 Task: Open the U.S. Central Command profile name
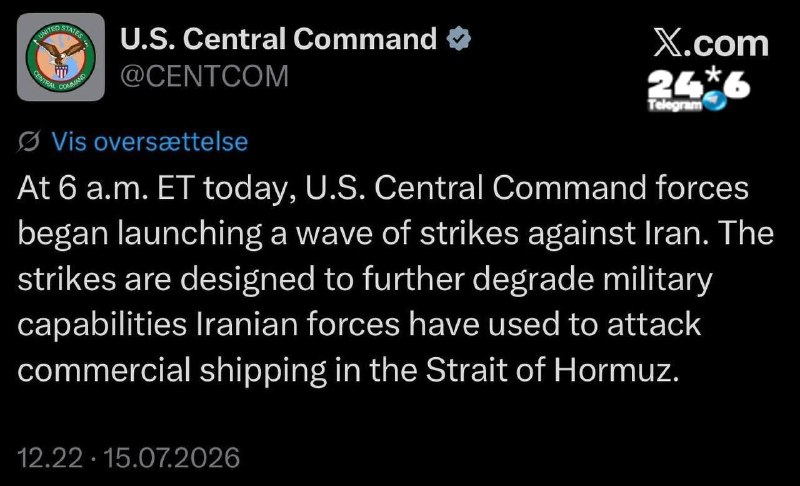(x=279, y=39)
